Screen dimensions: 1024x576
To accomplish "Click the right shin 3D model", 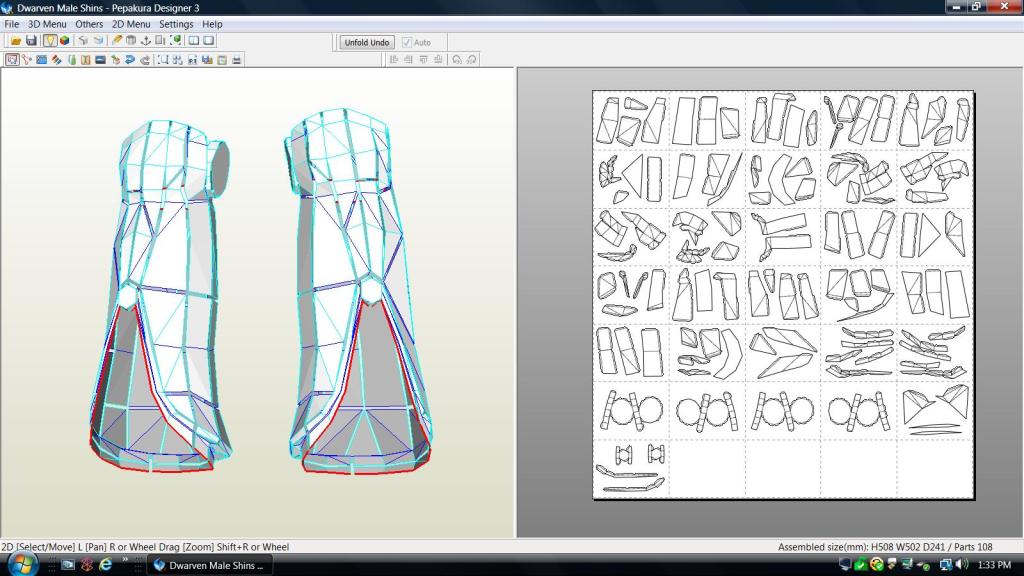I will [359, 291].
